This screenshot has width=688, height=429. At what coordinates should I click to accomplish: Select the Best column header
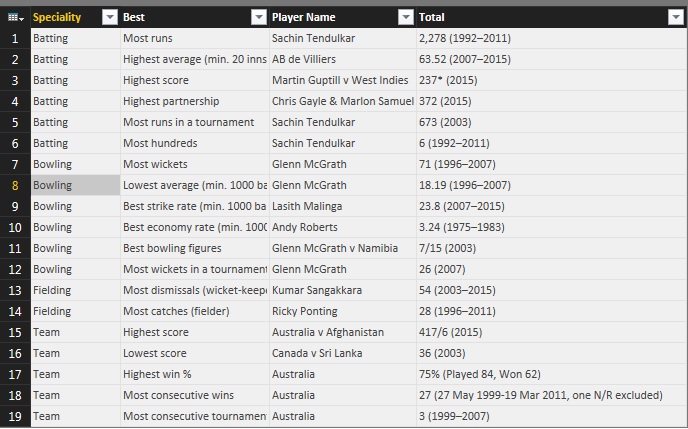[x=180, y=17]
